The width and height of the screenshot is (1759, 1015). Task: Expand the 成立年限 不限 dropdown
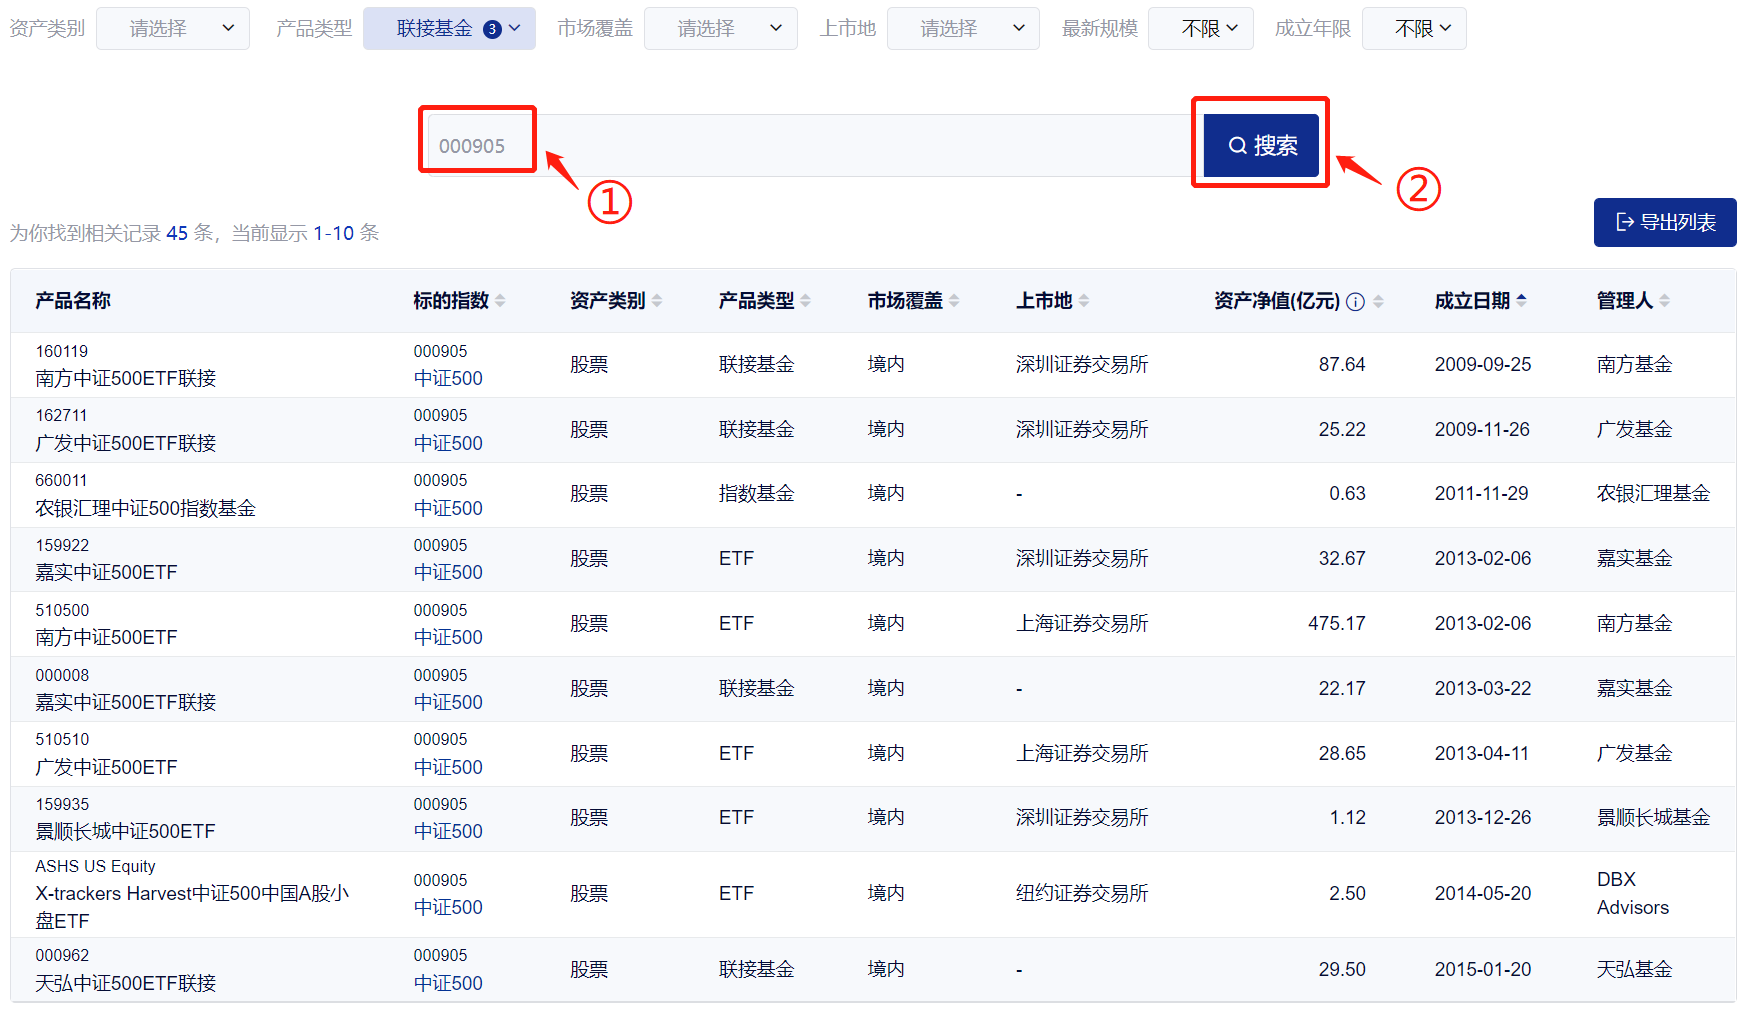(1414, 29)
